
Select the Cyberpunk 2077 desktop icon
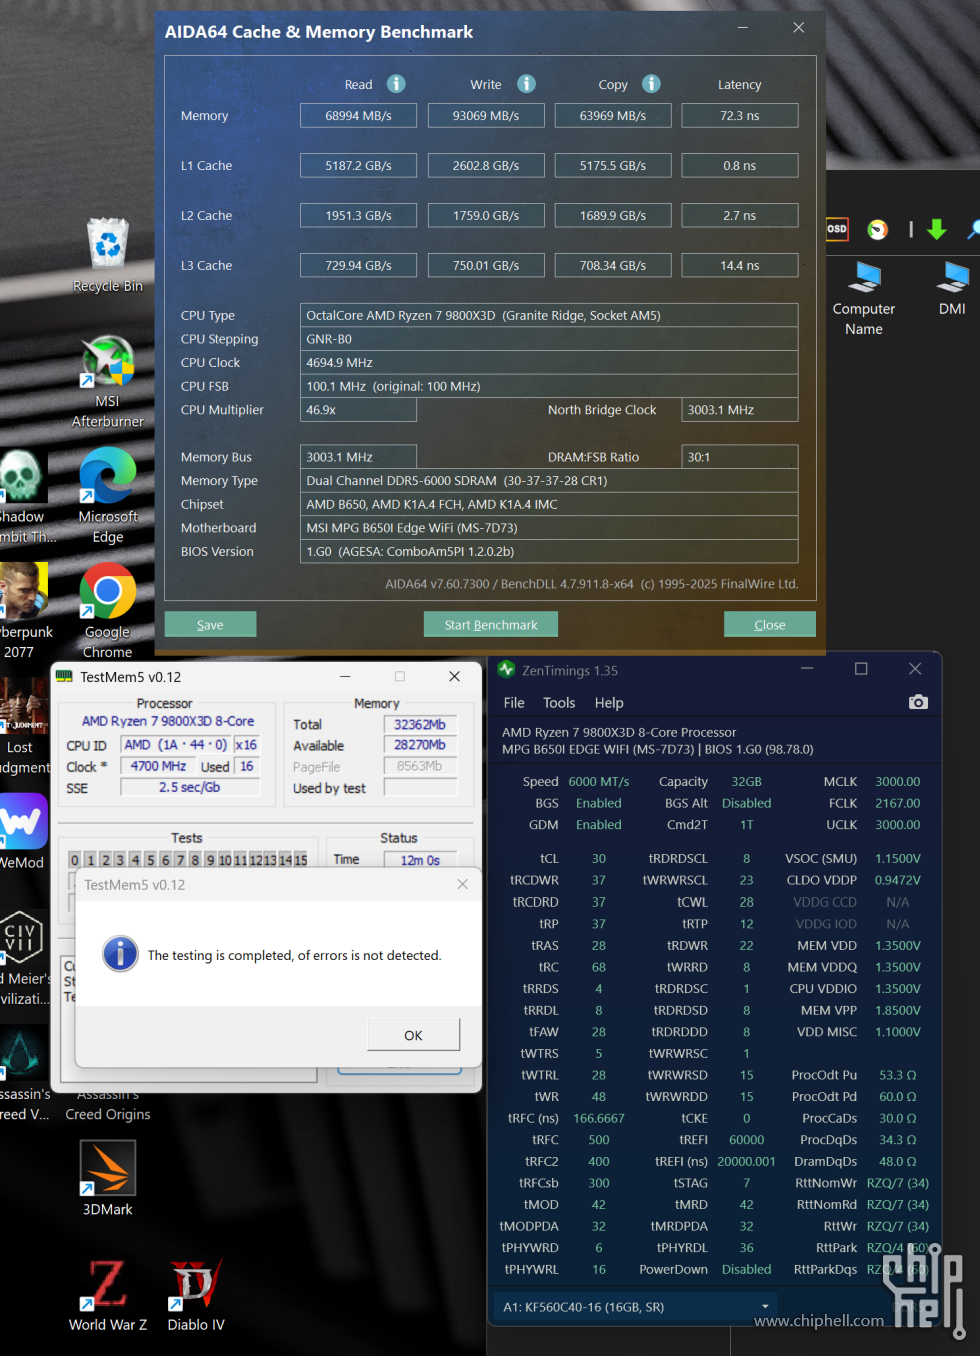click(x=23, y=590)
